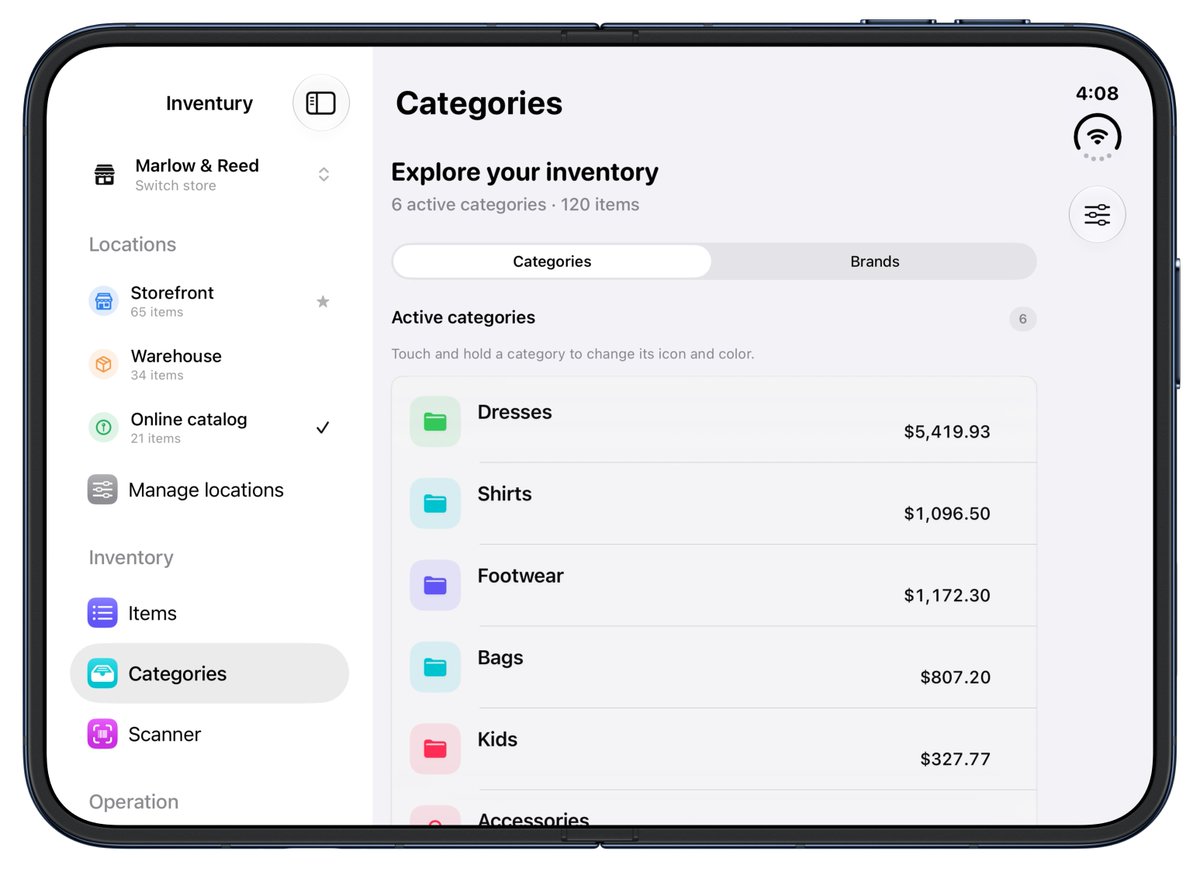Click the Kids red folder icon
This screenshot has width=1200, height=872.
coord(435,749)
